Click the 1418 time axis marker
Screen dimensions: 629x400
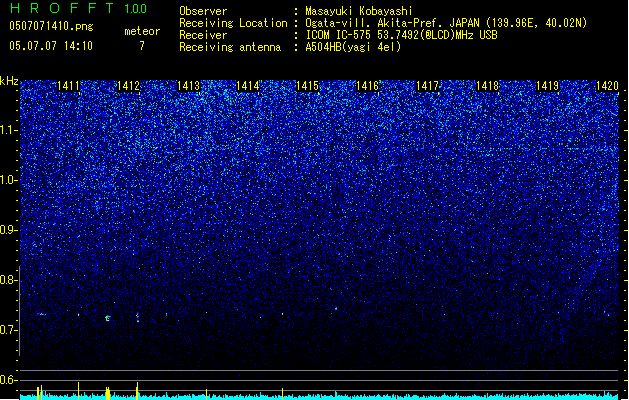[x=487, y=86]
